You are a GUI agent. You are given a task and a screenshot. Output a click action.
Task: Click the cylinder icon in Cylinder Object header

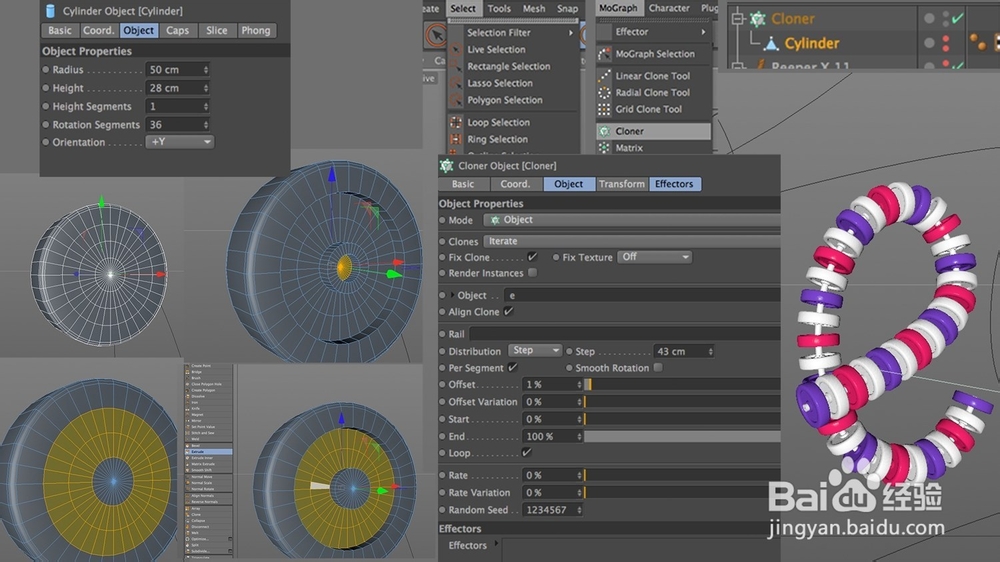[50, 11]
